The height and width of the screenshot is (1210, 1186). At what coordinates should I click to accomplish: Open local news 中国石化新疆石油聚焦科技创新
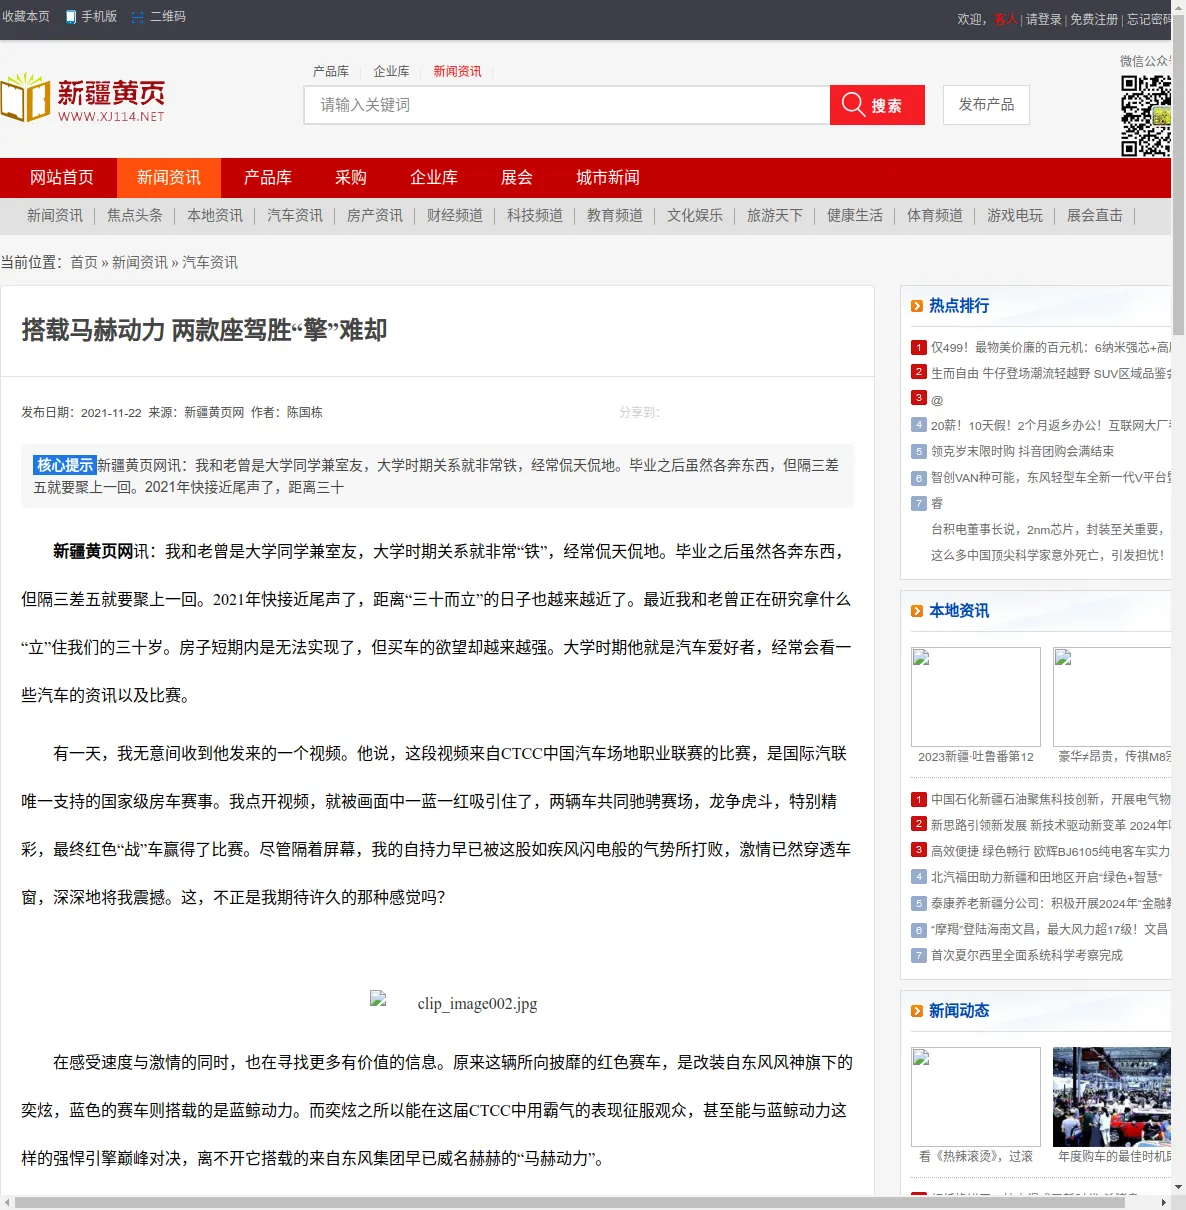coord(1051,800)
